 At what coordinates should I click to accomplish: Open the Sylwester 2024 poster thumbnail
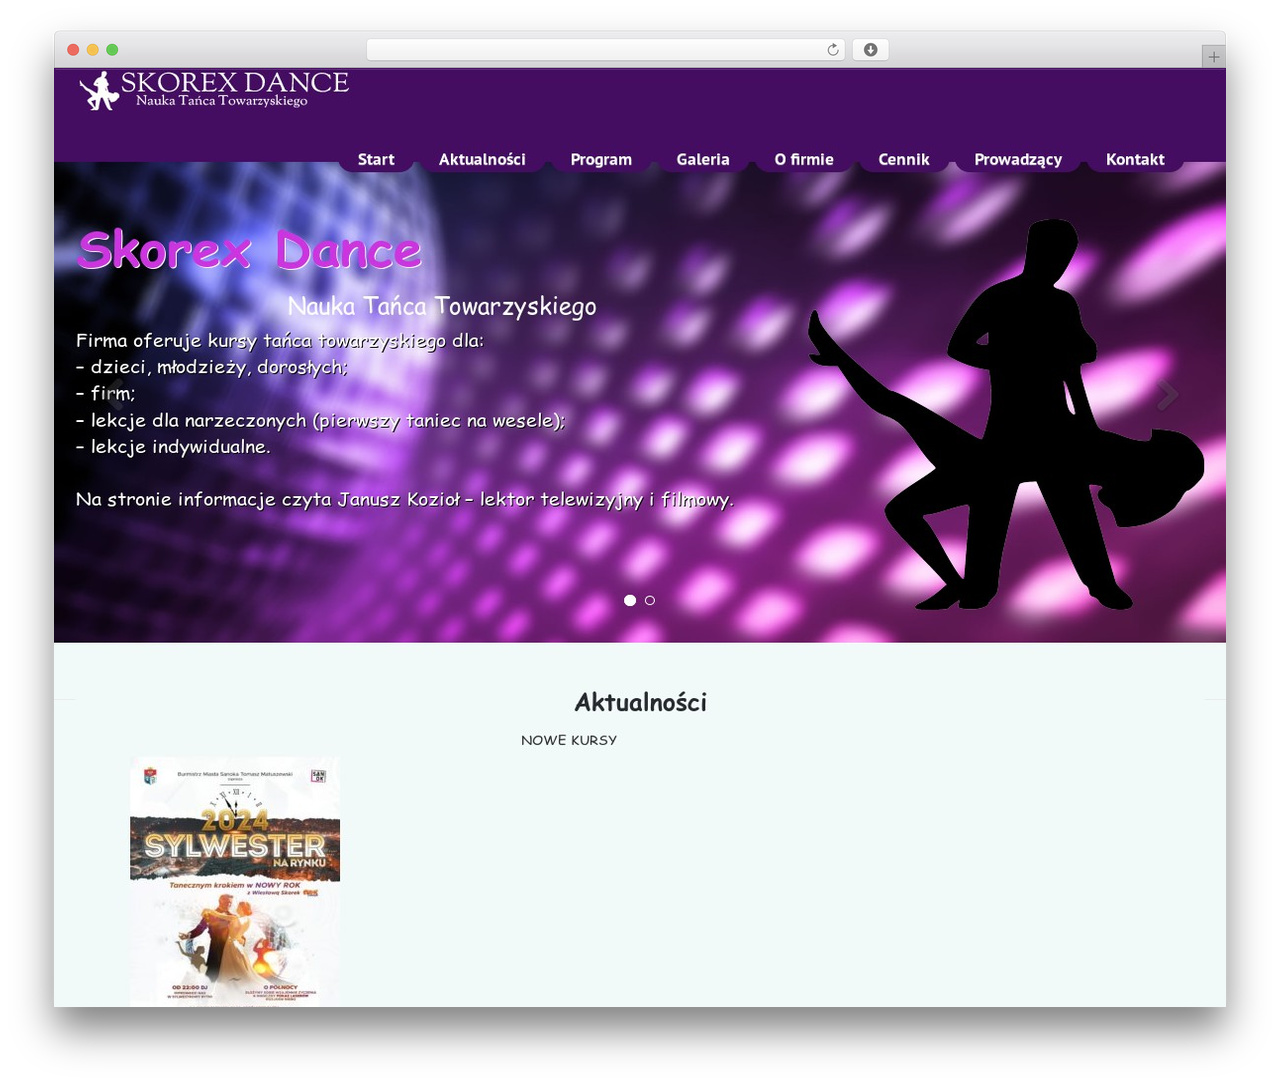pyautogui.click(x=235, y=882)
